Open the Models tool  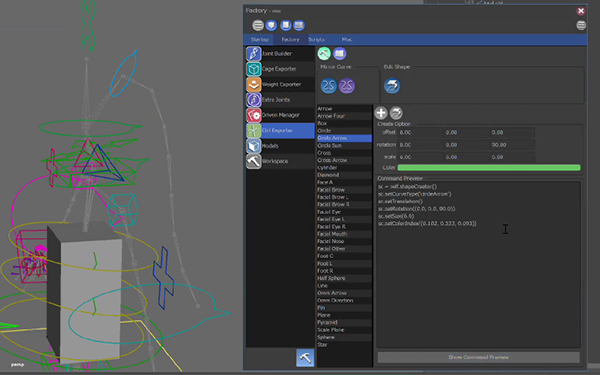click(280, 146)
